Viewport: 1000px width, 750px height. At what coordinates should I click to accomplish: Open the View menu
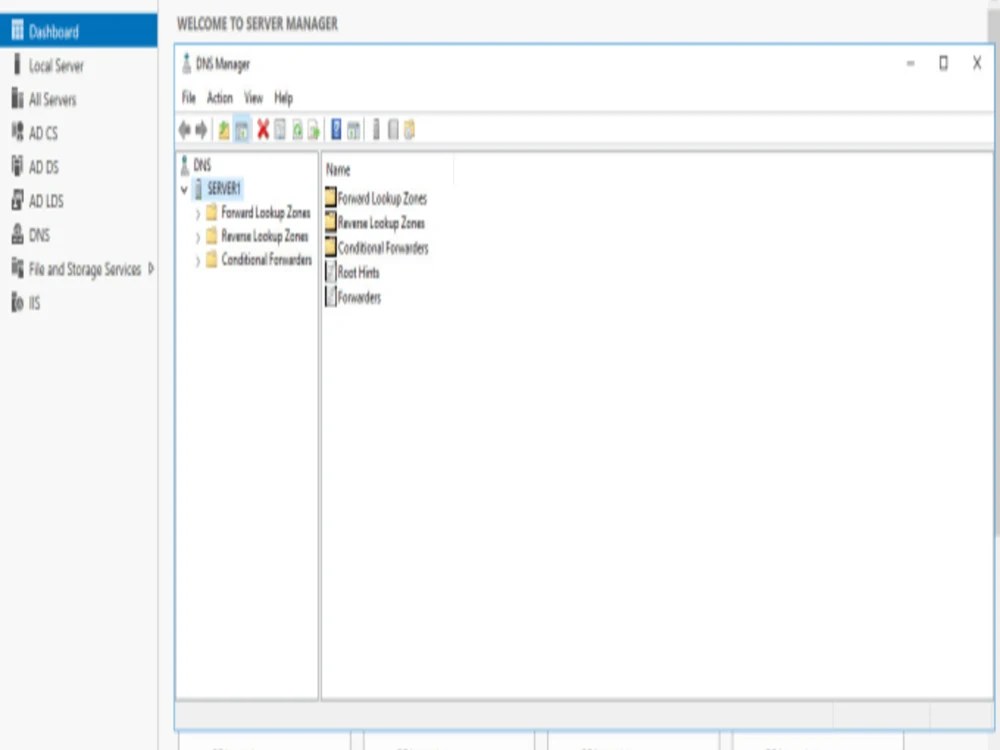pos(252,98)
